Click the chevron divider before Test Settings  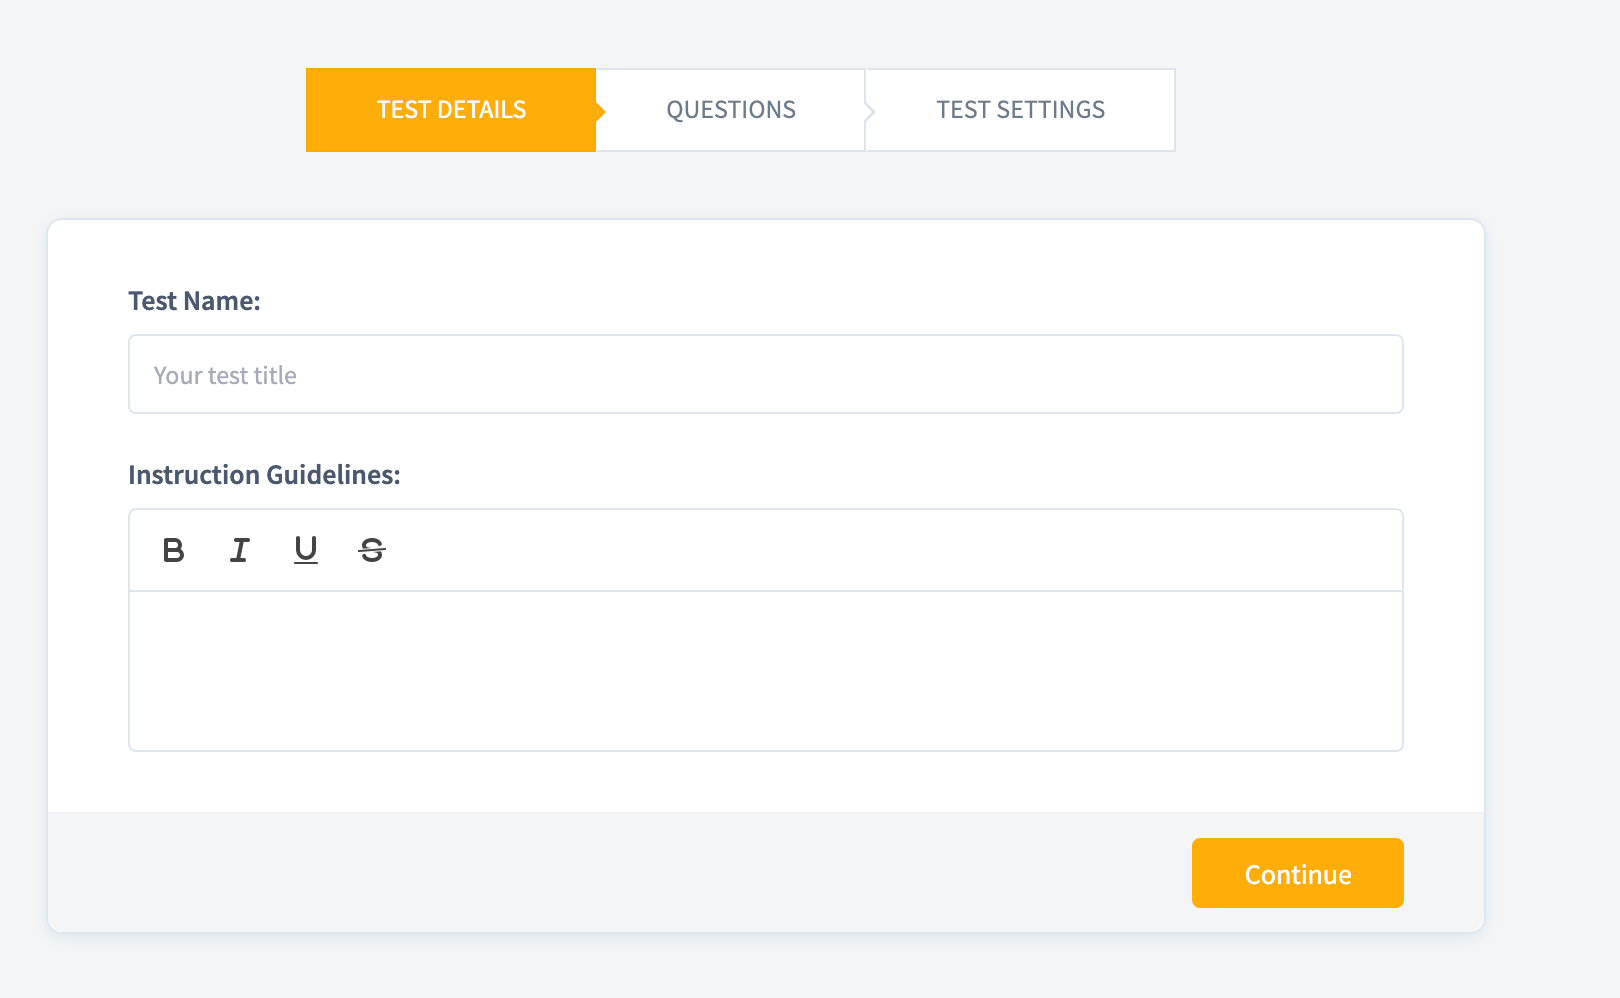click(x=869, y=111)
